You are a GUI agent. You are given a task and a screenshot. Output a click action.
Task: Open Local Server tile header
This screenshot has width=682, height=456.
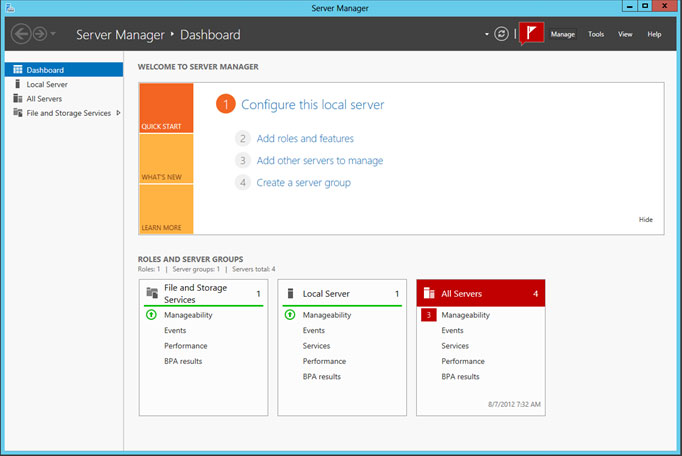coord(342,293)
